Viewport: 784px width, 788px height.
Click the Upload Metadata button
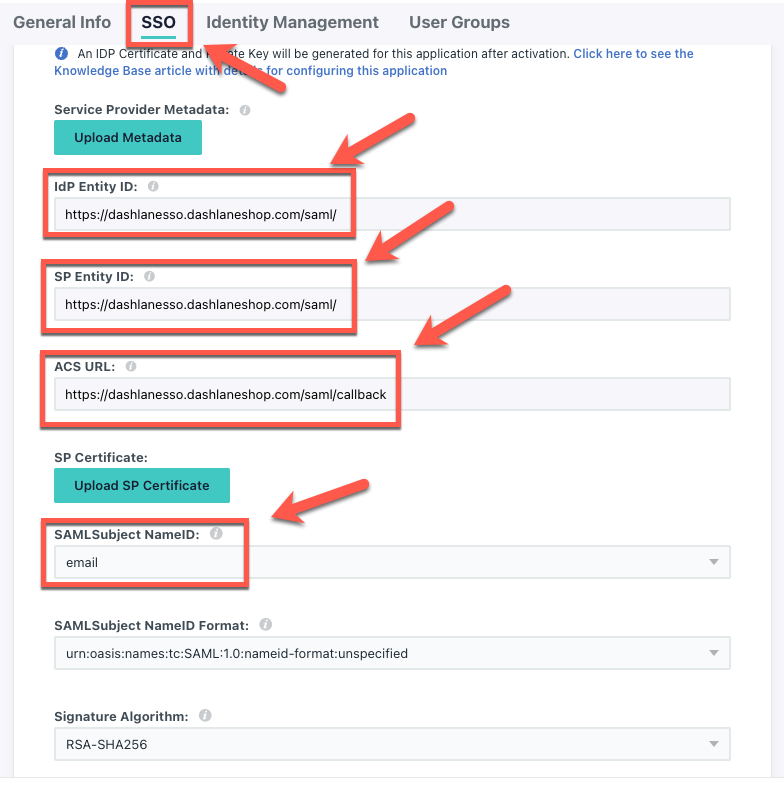click(128, 137)
